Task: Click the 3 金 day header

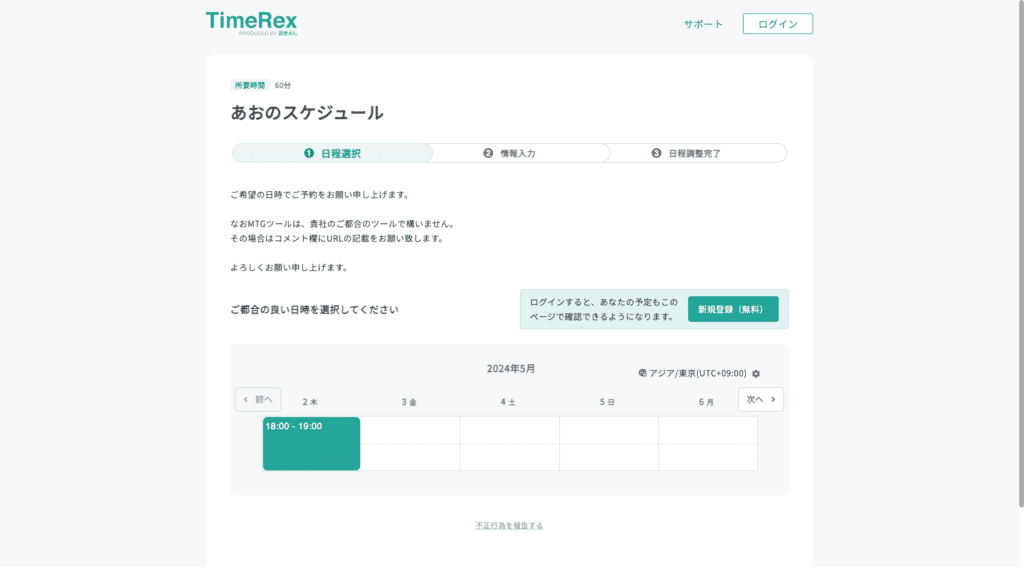Action: pos(409,402)
